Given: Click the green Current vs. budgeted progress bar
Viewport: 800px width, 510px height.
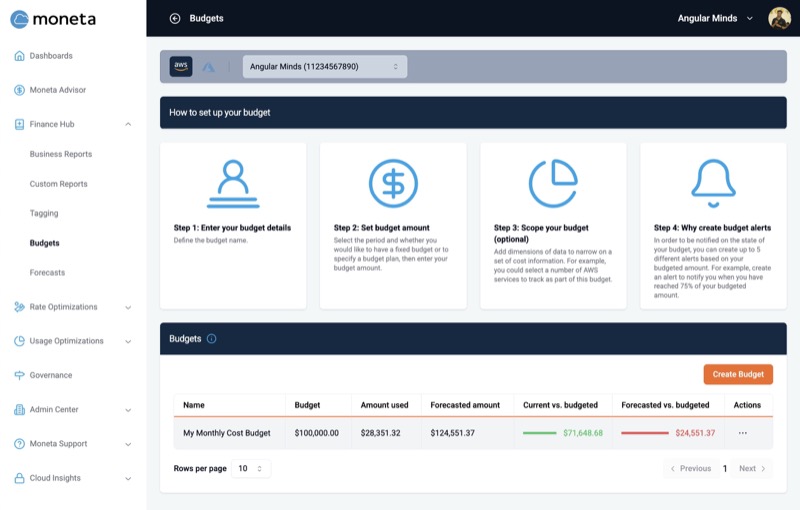Looking at the screenshot, I should (540, 433).
